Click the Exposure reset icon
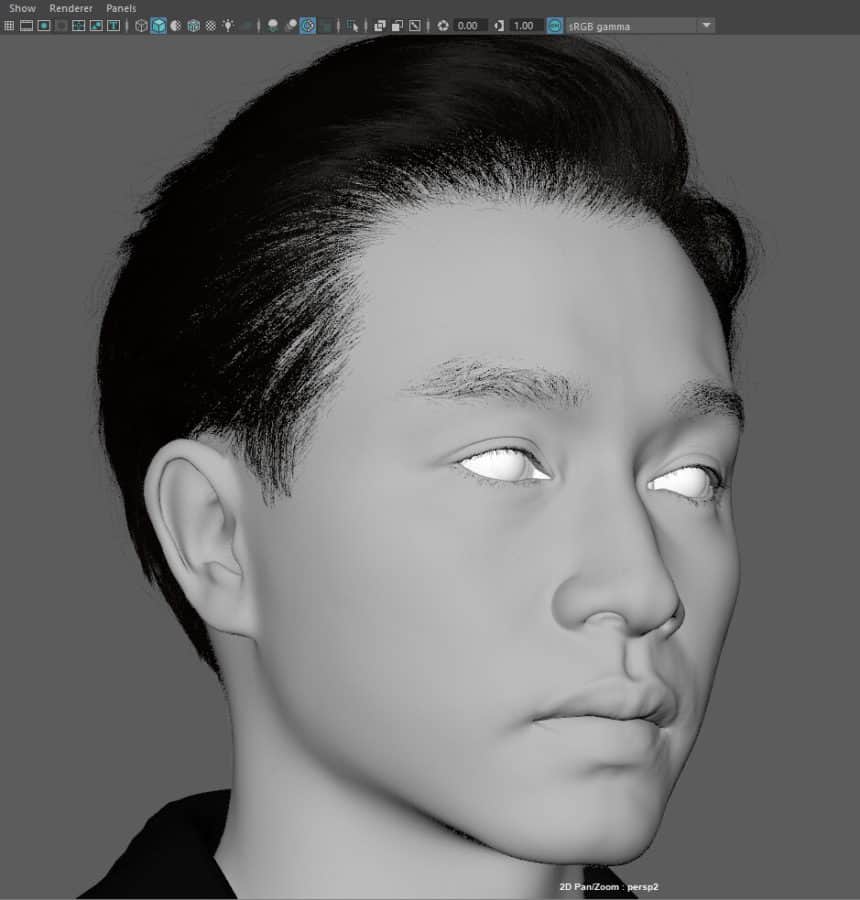This screenshot has width=860, height=900. click(x=443, y=26)
